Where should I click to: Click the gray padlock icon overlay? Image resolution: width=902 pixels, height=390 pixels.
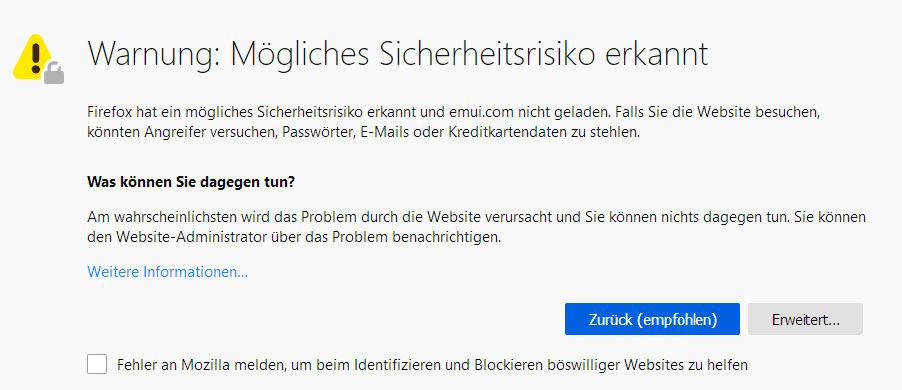point(54,72)
